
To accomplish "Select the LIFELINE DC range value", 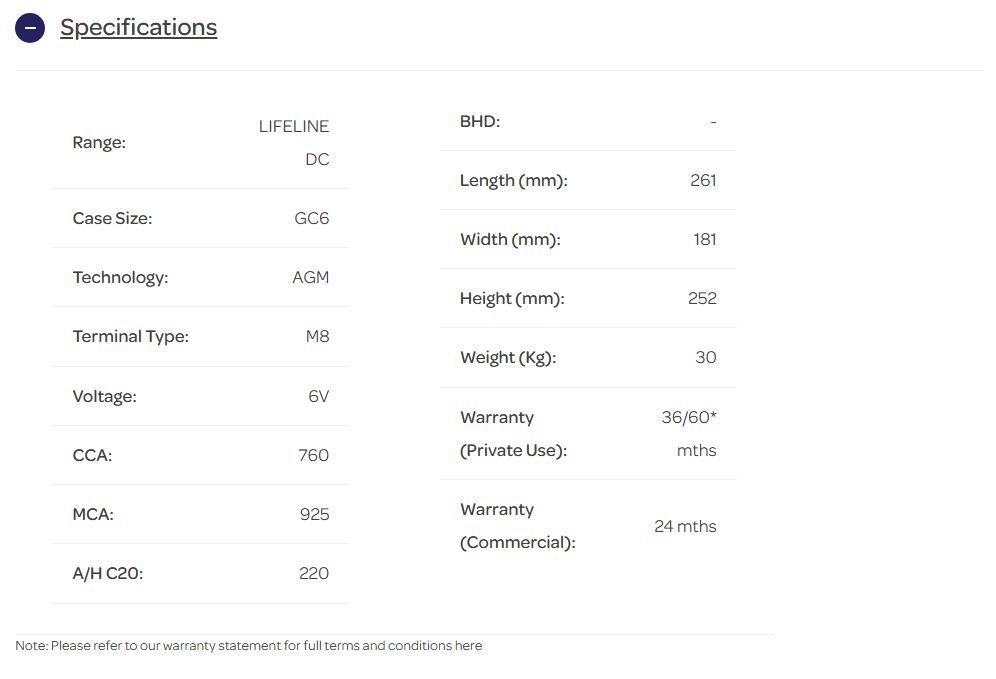I will 294,143.
